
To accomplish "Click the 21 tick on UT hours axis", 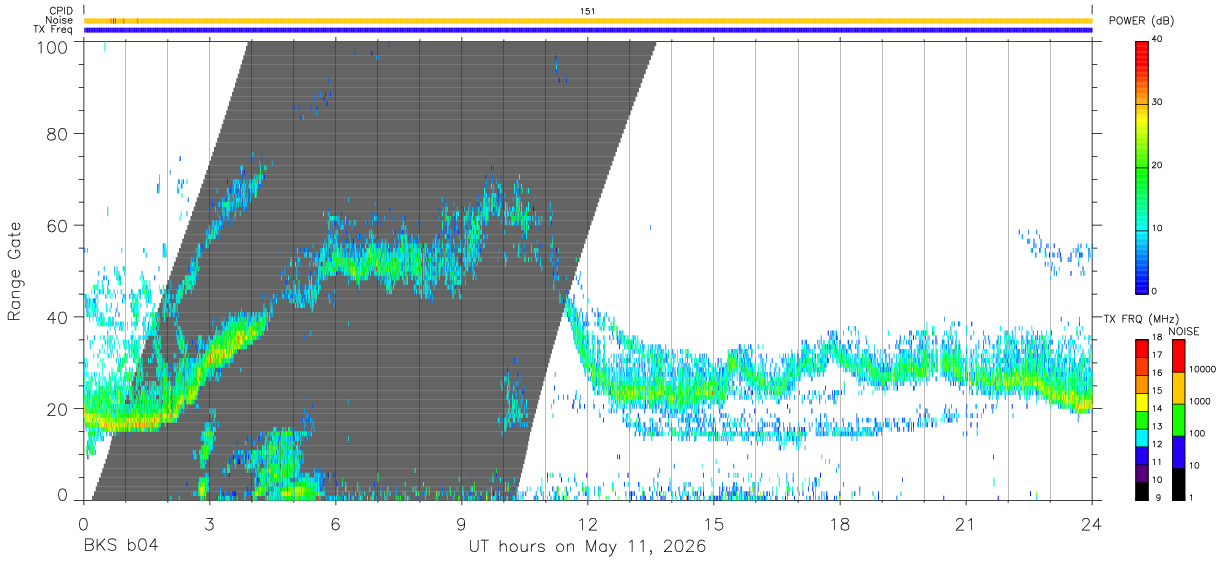I will (x=966, y=524).
